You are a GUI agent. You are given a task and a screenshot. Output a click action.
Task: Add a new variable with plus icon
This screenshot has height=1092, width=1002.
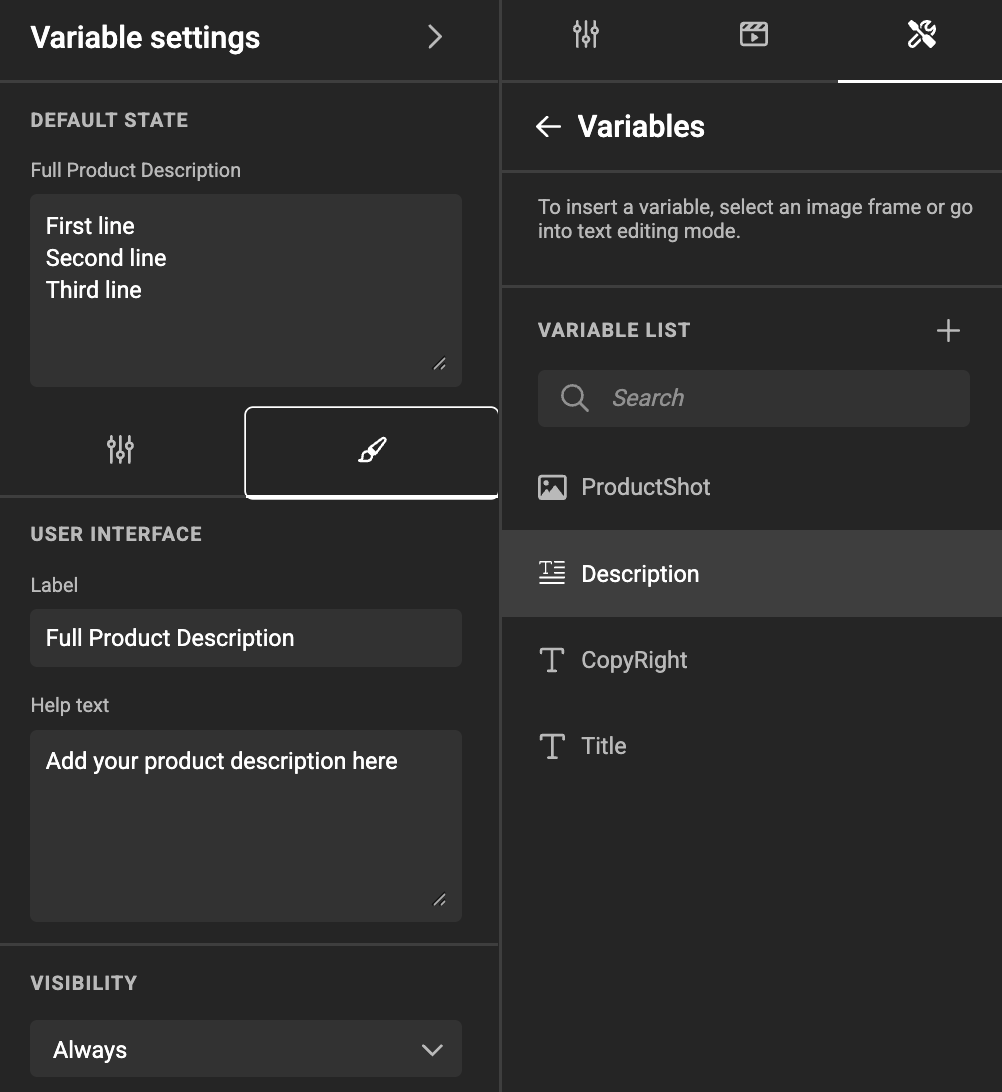click(x=948, y=330)
